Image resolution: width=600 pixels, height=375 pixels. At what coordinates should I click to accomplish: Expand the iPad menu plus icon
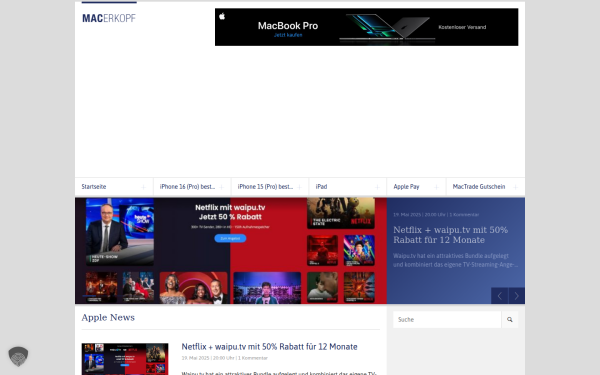(377, 187)
